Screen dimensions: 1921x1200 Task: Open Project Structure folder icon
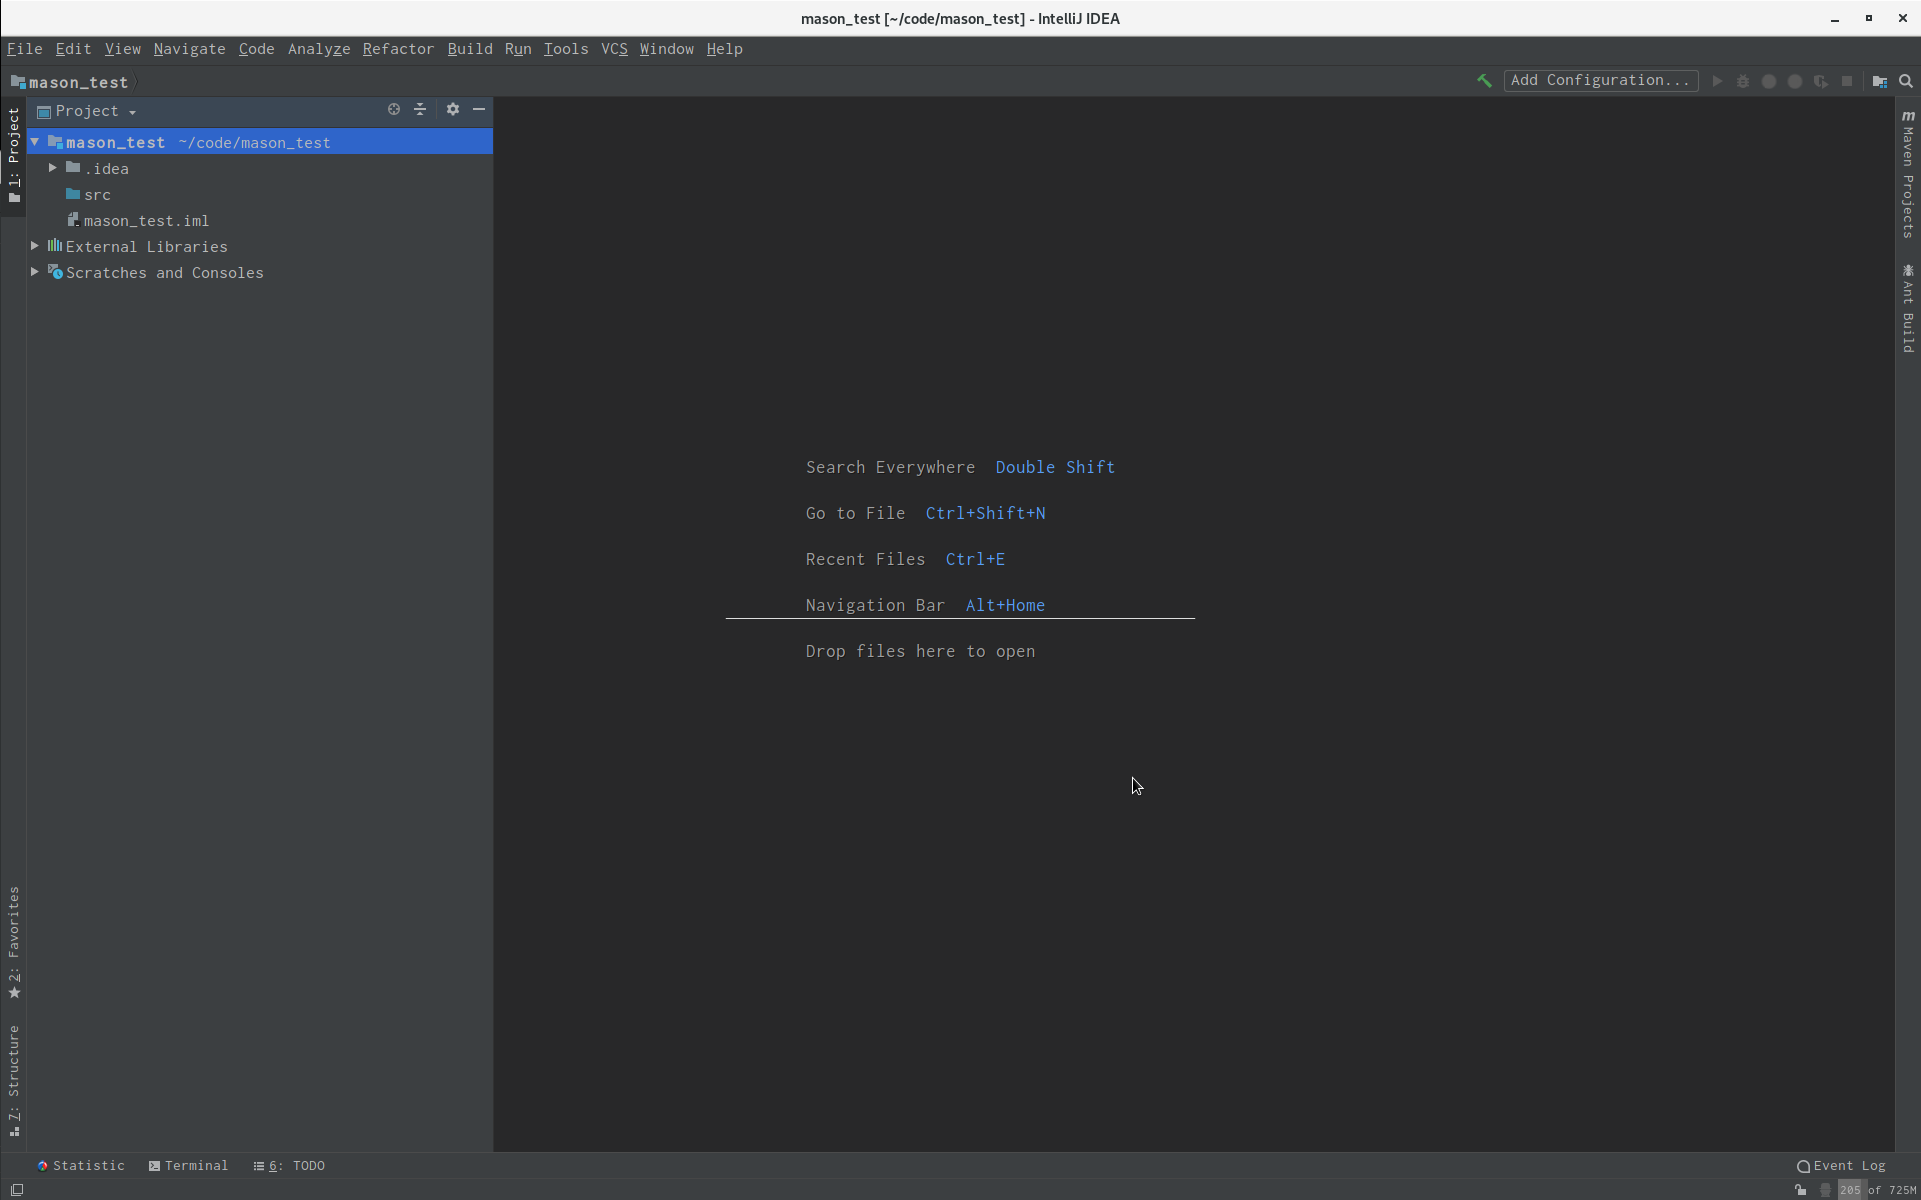[x=1880, y=81]
